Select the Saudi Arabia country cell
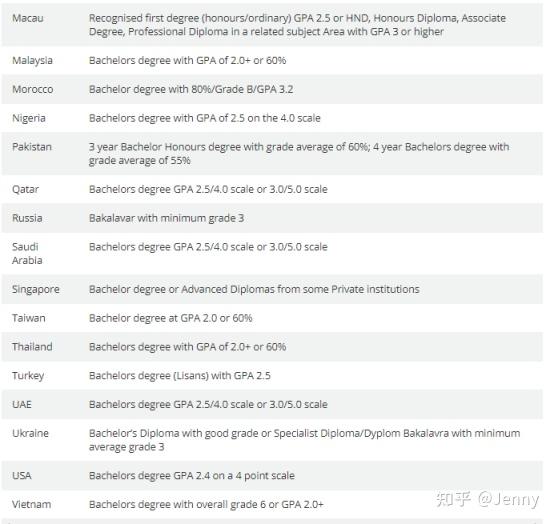554x524 pixels. click(27, 253)
